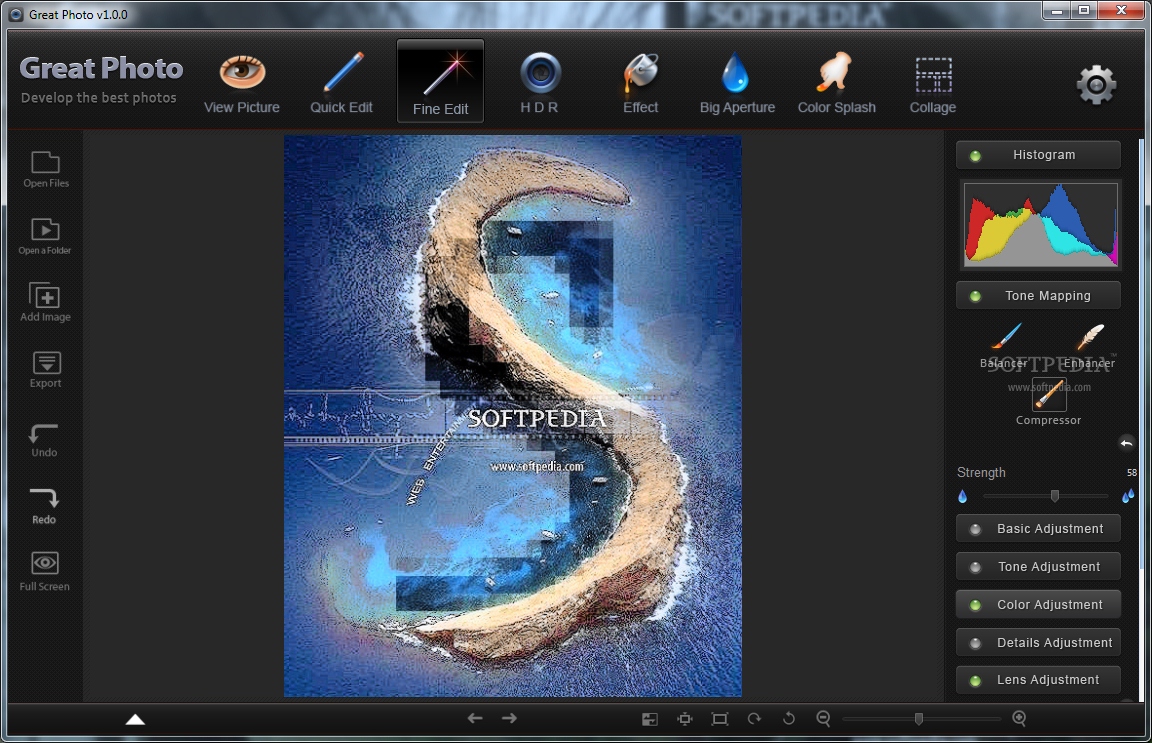Click the zoom out magnifier

(x=824, y=719)
